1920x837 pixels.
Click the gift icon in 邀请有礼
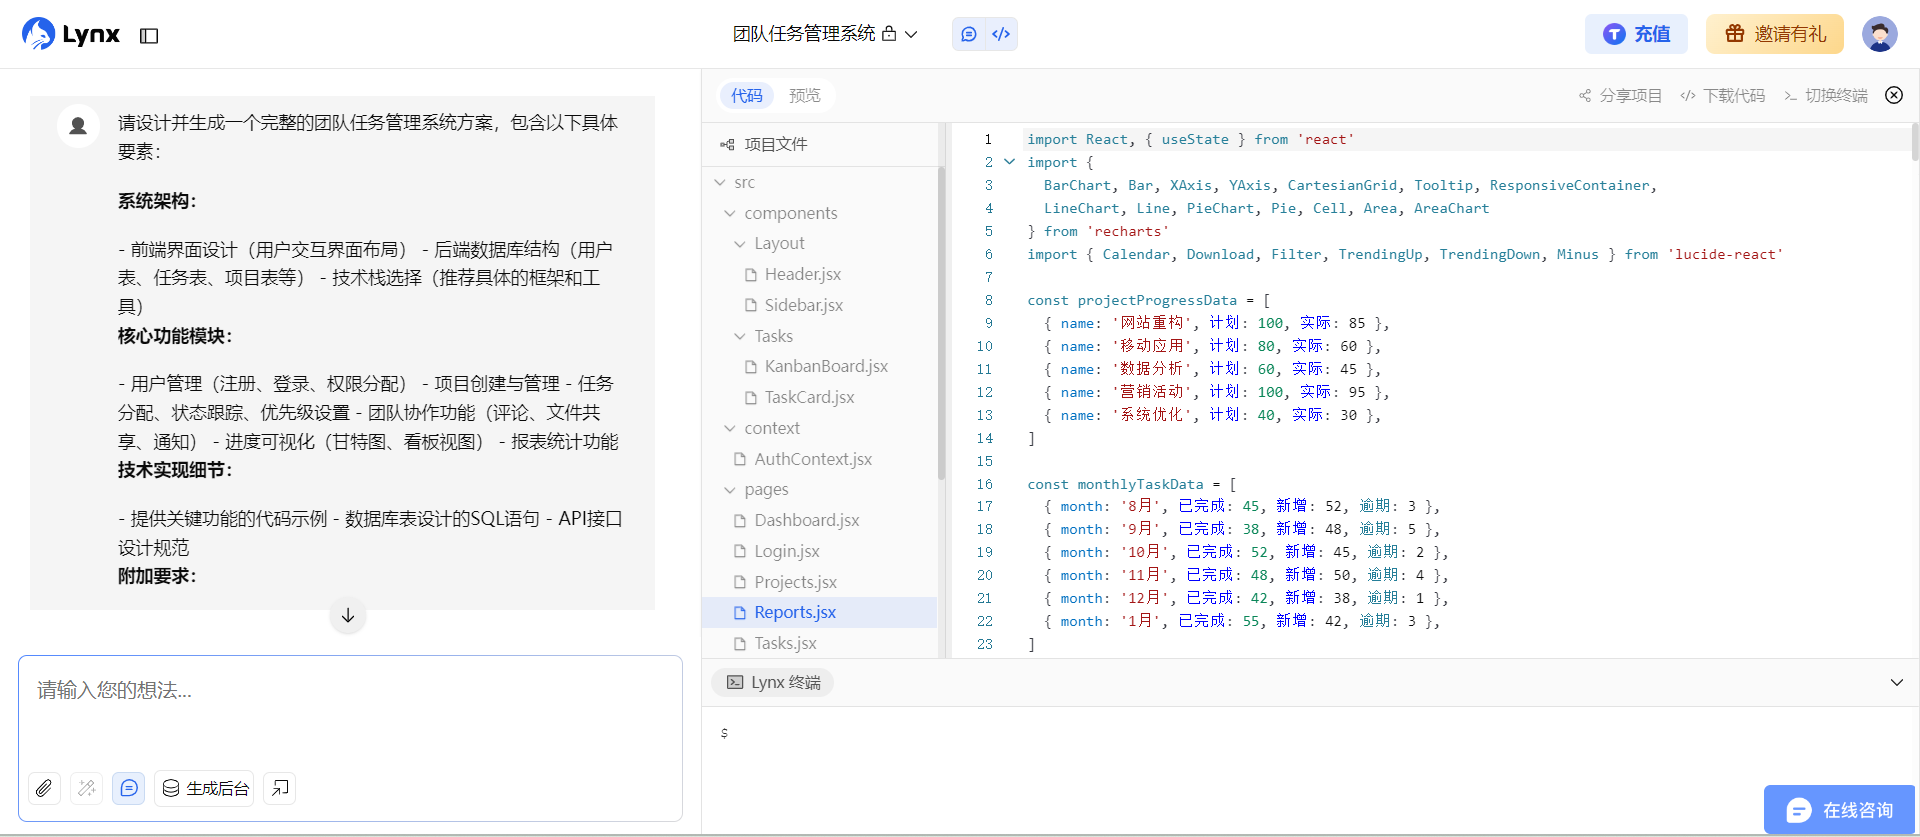pyautogui.click(x=1735, y=34)
